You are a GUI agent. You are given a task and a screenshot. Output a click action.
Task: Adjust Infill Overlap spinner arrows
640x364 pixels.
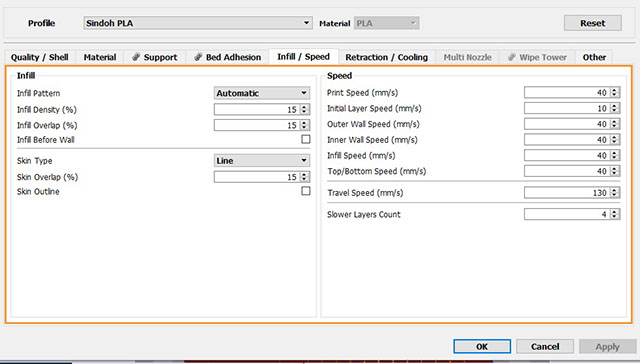coord(304,125)
